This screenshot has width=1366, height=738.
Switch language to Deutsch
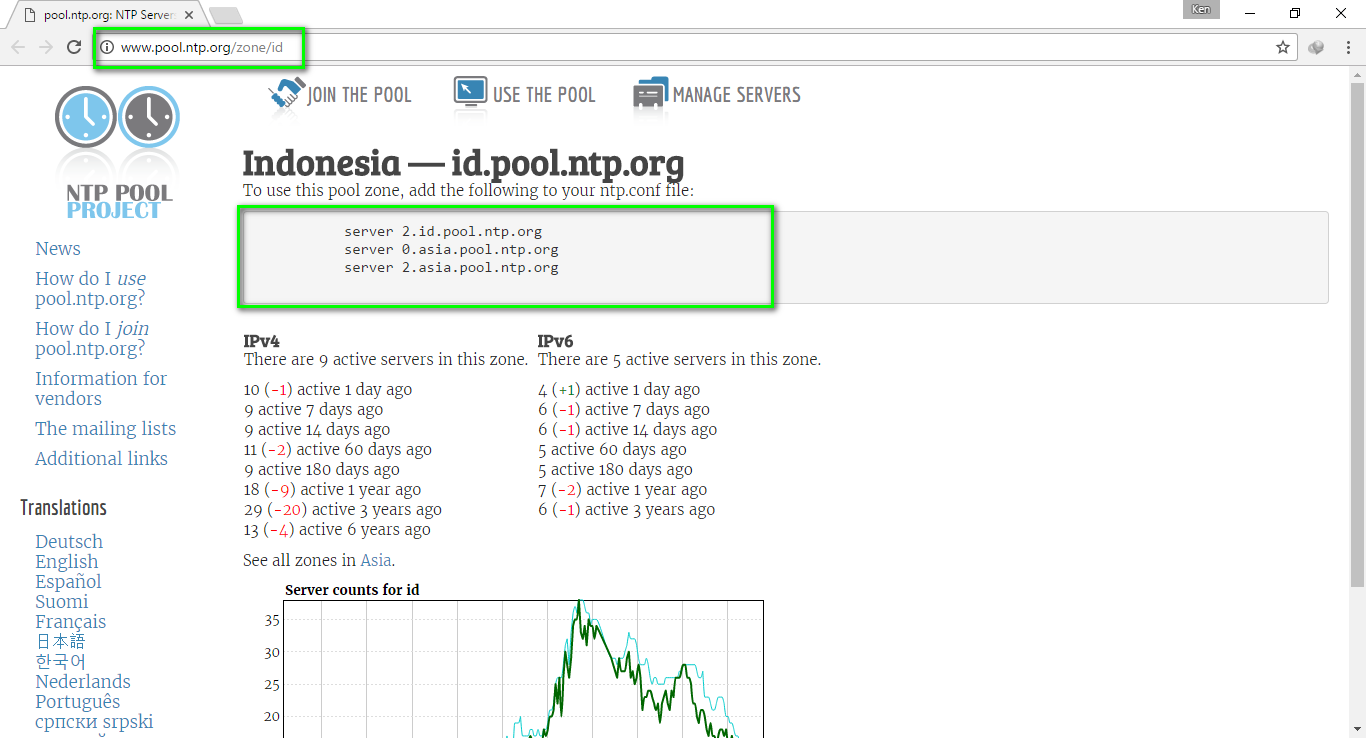(x=69, y=542)
